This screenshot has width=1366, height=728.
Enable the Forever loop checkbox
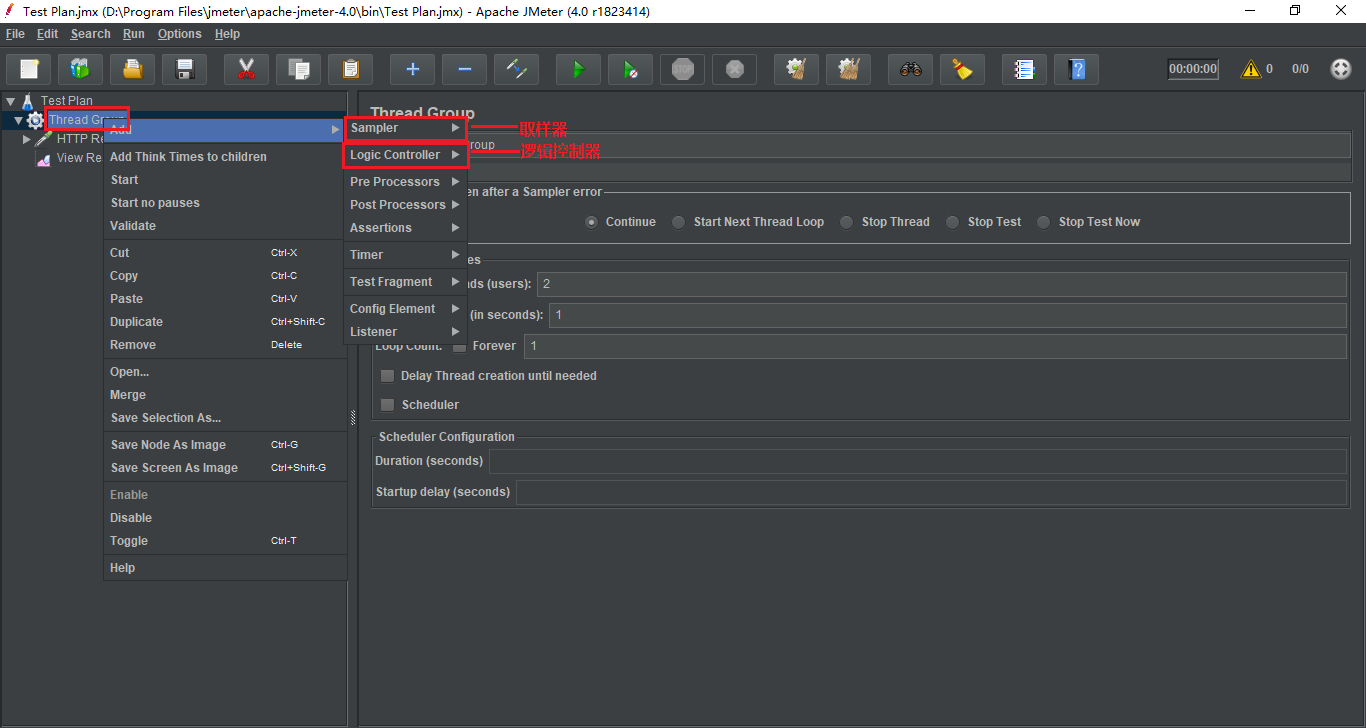[x=459, y=346]
